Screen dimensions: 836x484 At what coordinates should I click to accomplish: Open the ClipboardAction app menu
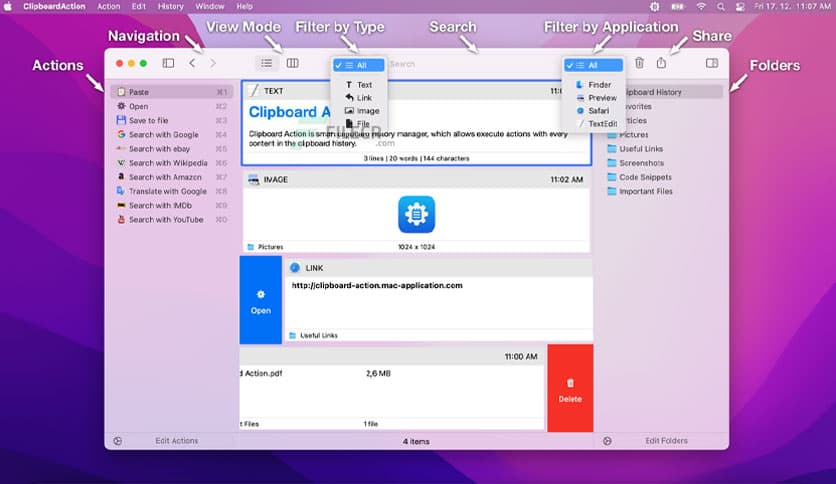pyautogui.click(x=54, y=6)
